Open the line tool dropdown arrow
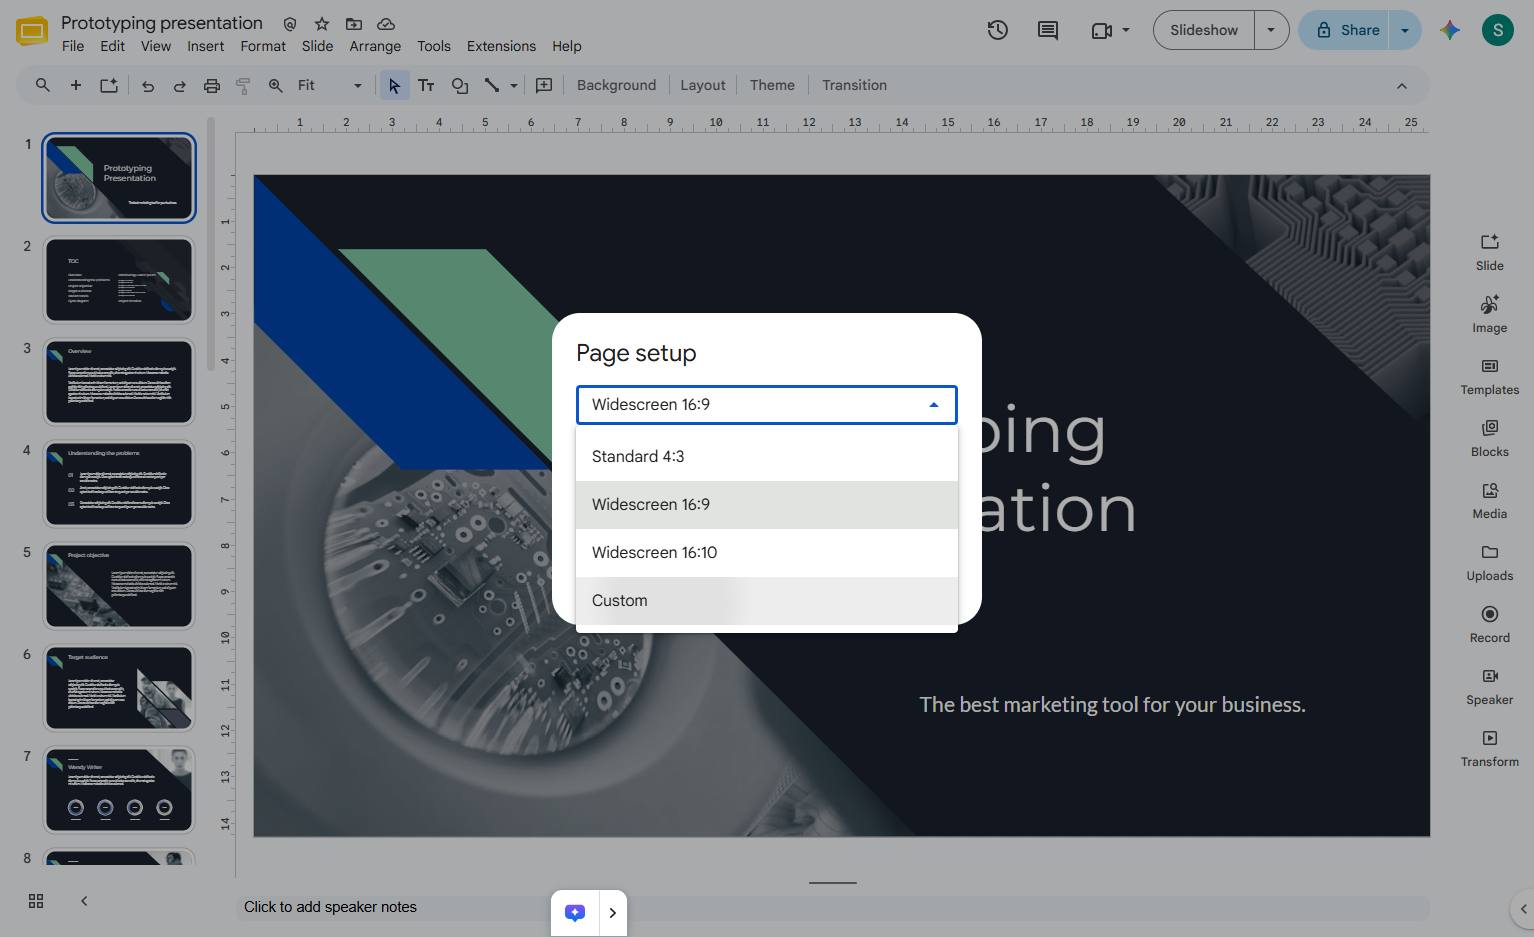This screenshot has height=937, width=1534. click(514, 86)
